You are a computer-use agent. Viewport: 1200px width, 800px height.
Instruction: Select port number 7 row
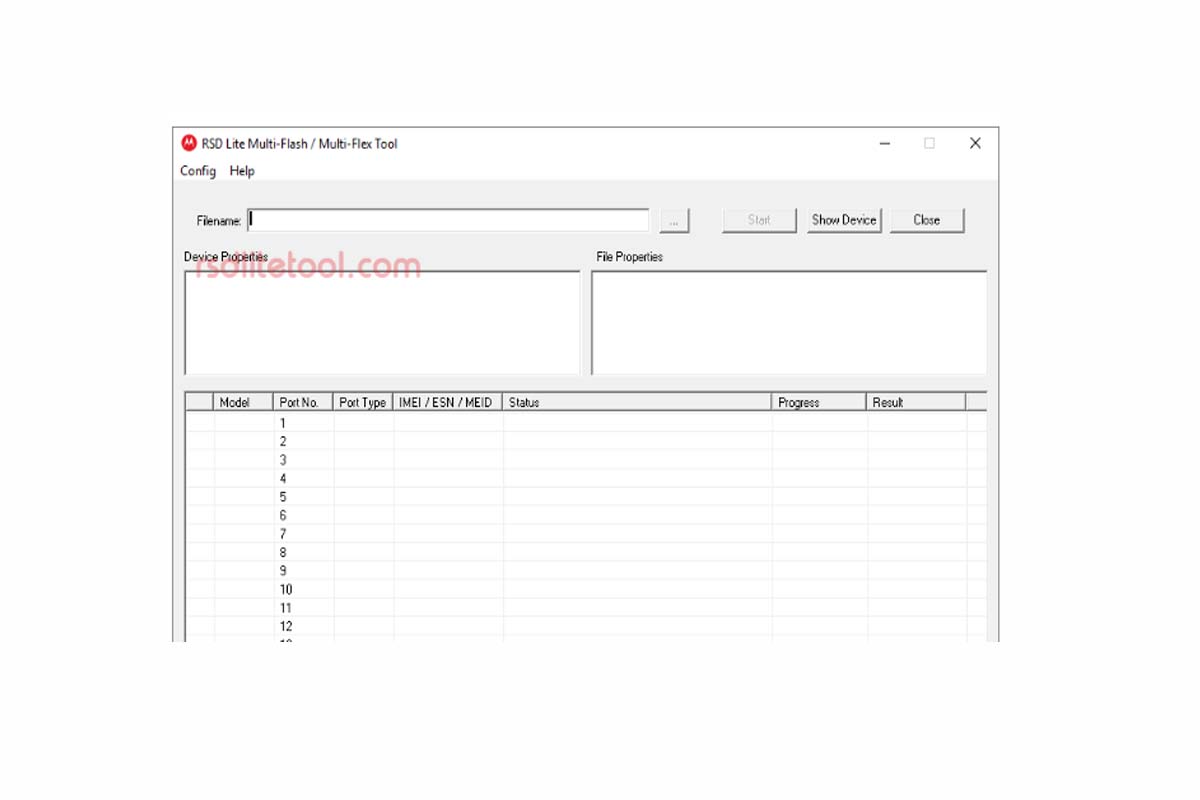(586, 534)
